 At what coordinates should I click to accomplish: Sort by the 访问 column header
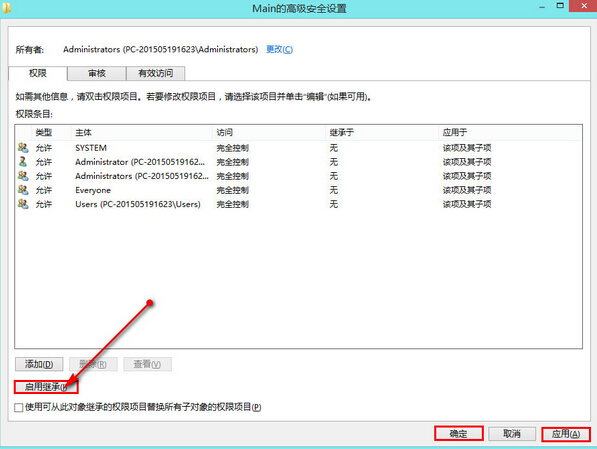(269, 133)
